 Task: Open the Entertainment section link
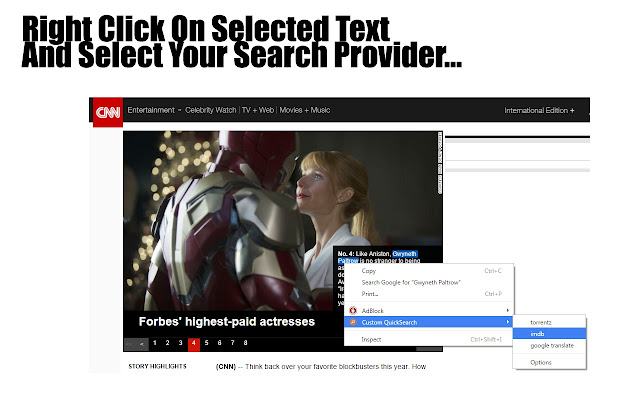(x=151, y=110)
